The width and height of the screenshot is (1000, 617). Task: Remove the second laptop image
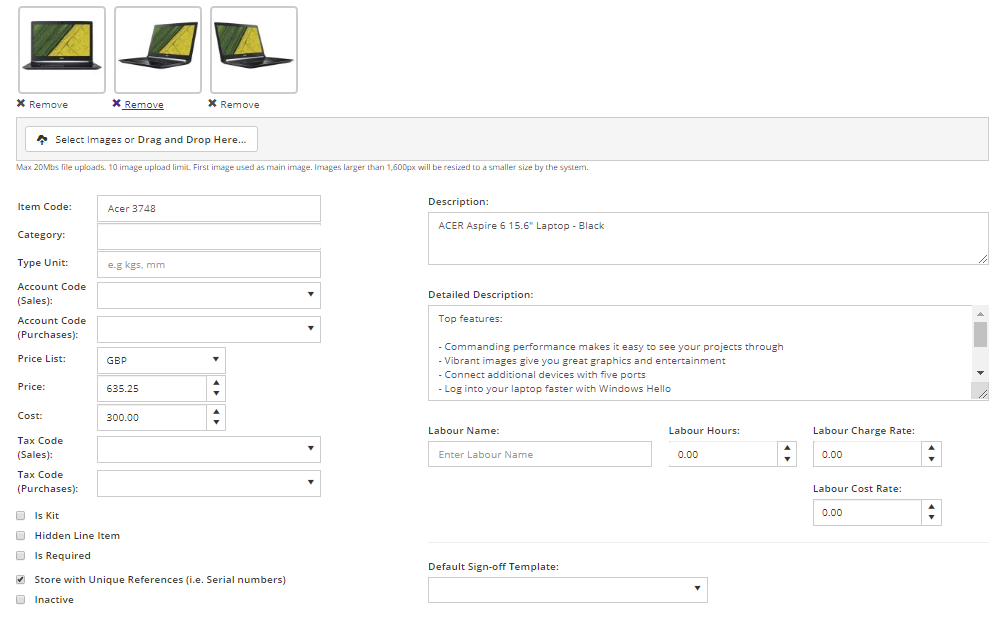(138, 104)
